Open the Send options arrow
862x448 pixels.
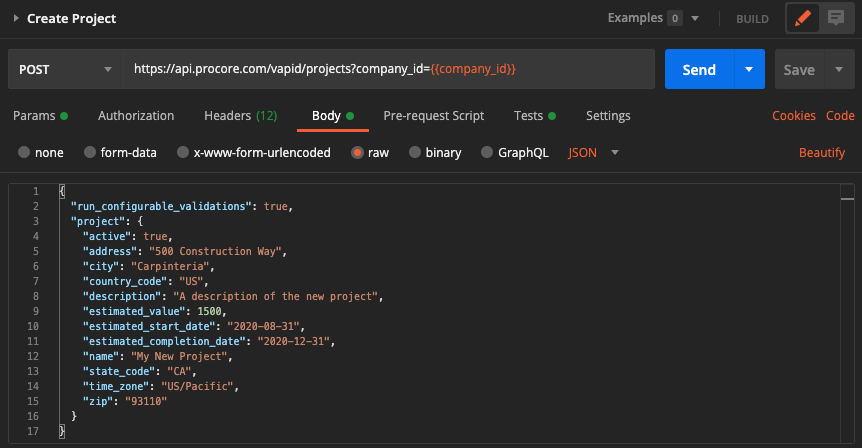[749, 69]
